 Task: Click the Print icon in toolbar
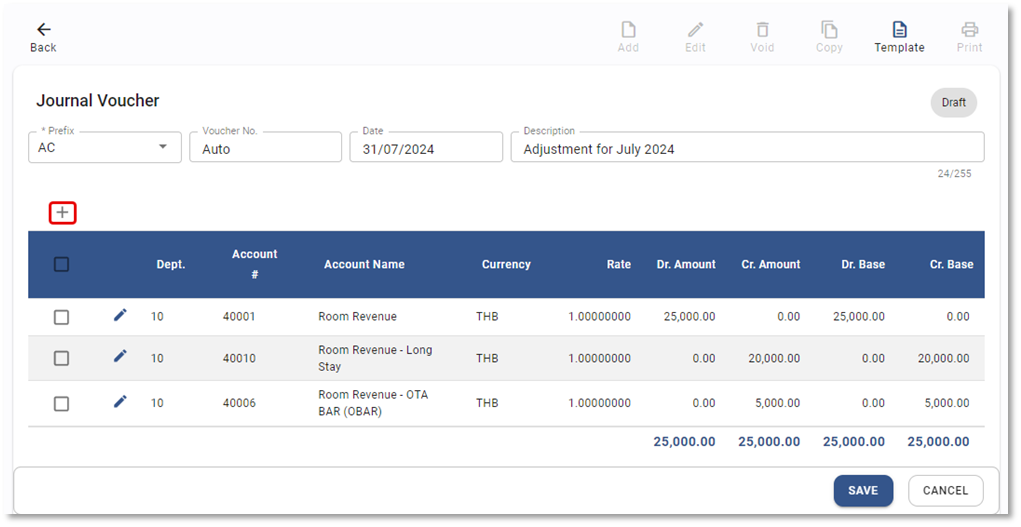pos(969,30)
